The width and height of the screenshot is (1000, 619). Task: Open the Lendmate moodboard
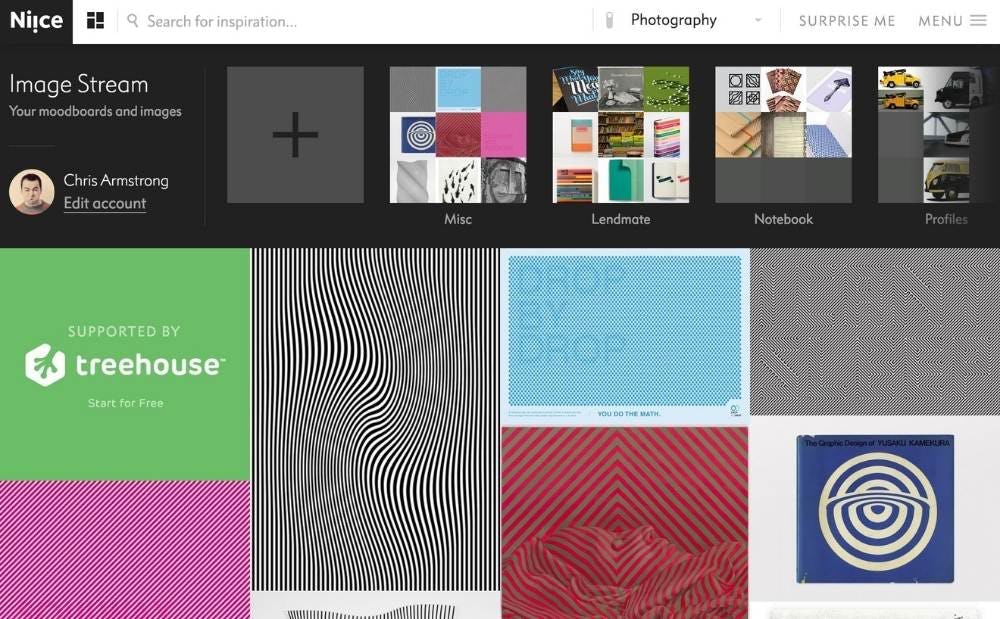coord(621,135)
